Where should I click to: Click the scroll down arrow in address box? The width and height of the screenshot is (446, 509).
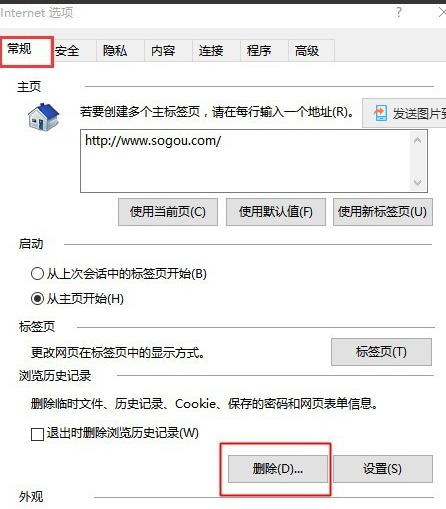click(417, 182)
